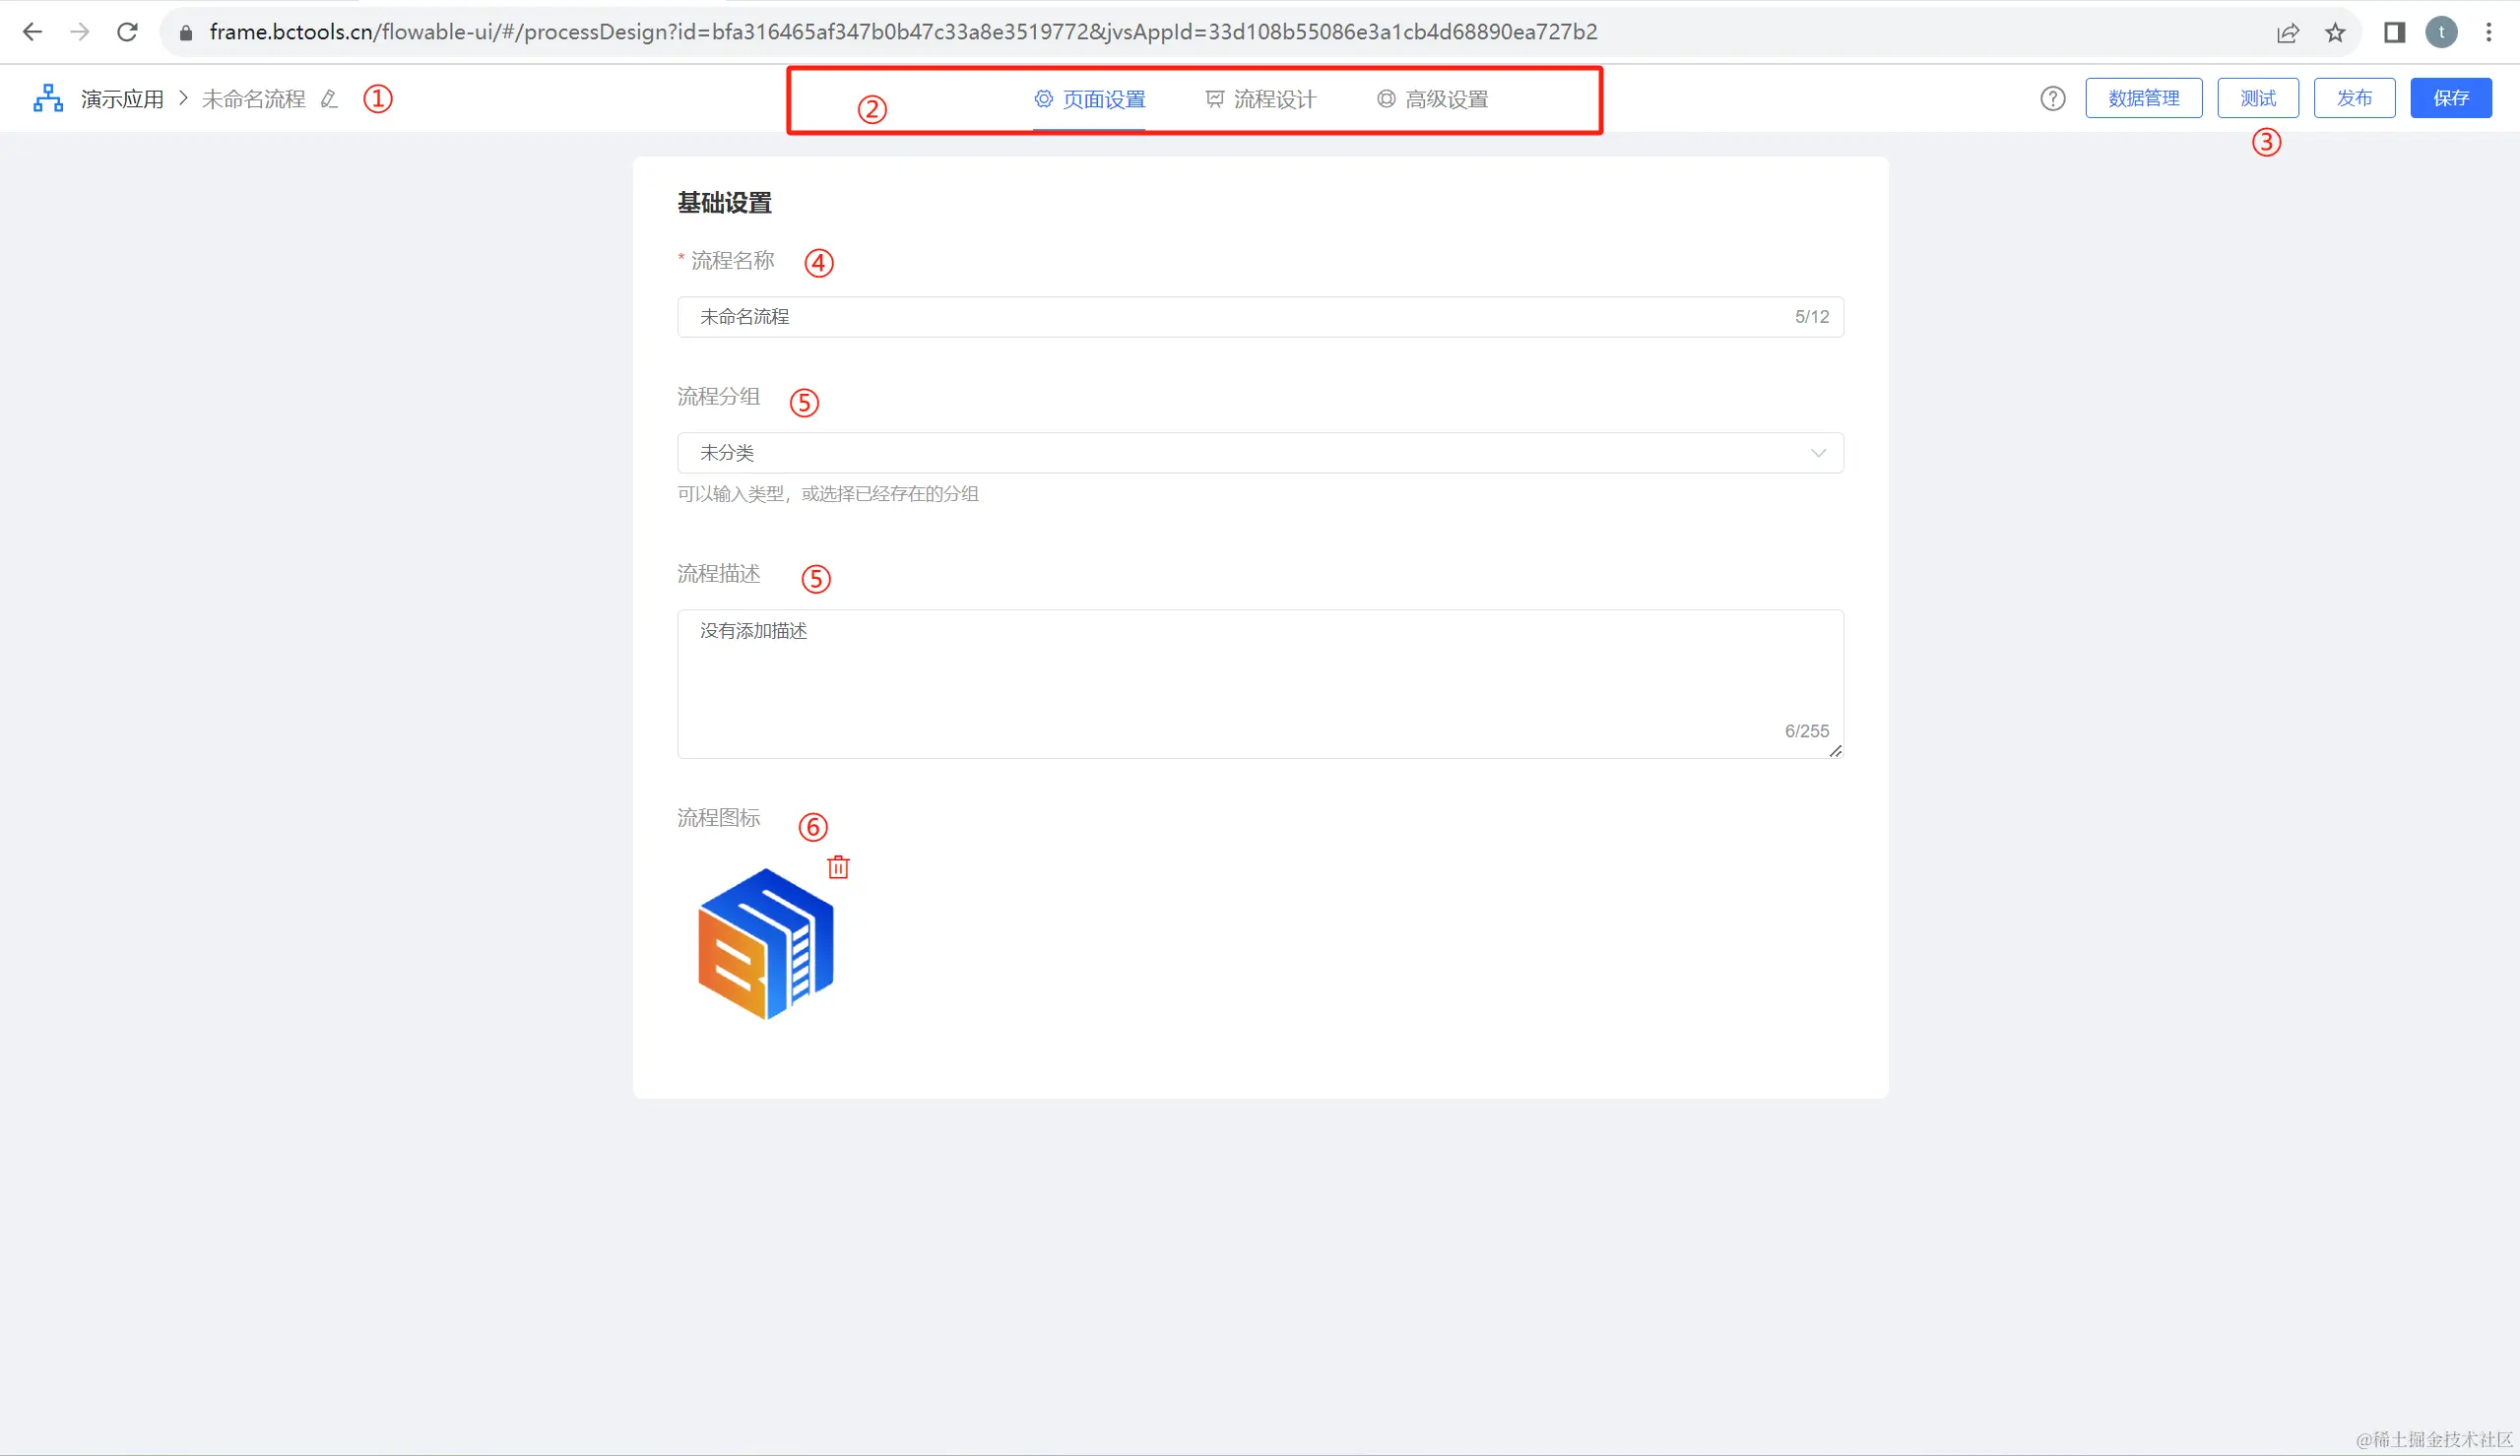Click the browser reload icon
Image resolution: width=2520 pixels, height=1456 pixels.
coord(127,32)
